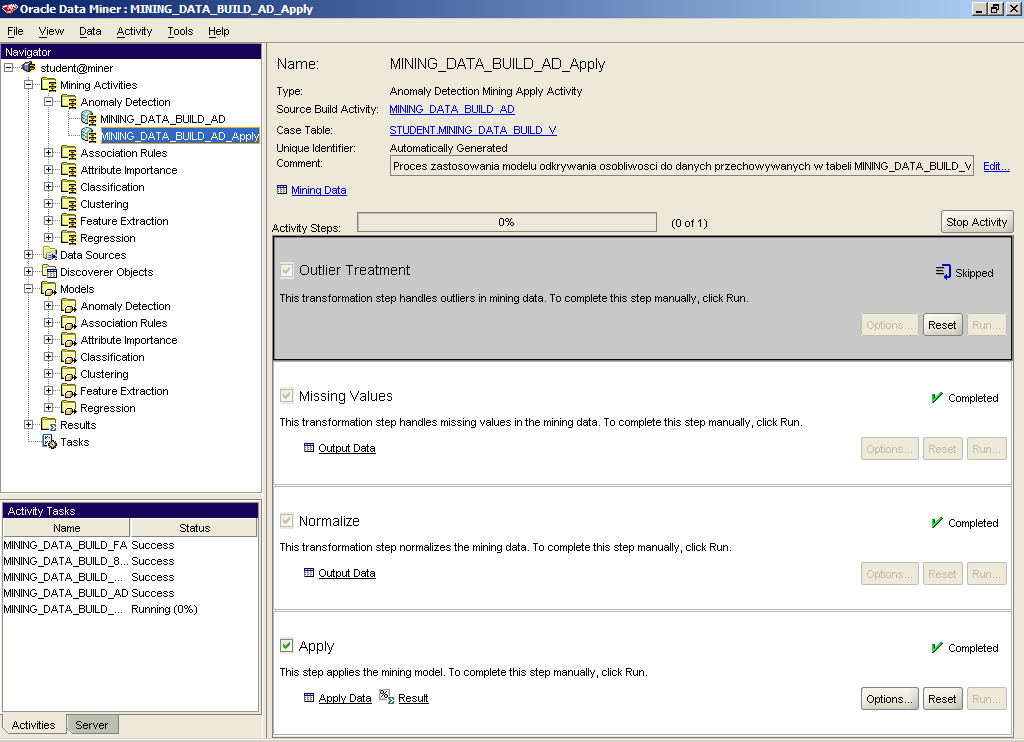Click the Data Sources folder icon
Viewport: 1024px width, 742px height.
coord(50,254)
